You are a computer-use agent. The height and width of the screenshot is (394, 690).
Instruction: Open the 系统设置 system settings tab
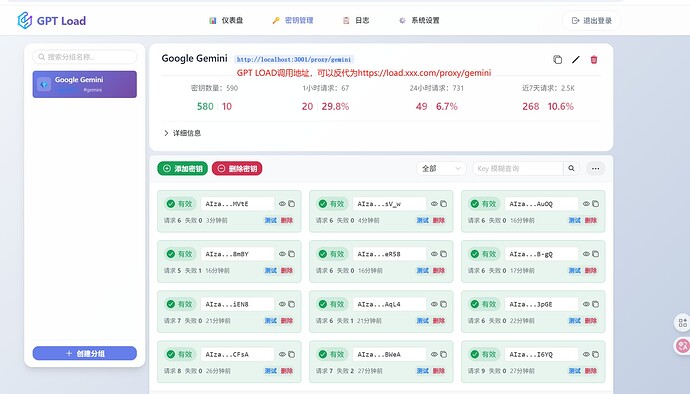pyautogui.click(x=419, y=20)
